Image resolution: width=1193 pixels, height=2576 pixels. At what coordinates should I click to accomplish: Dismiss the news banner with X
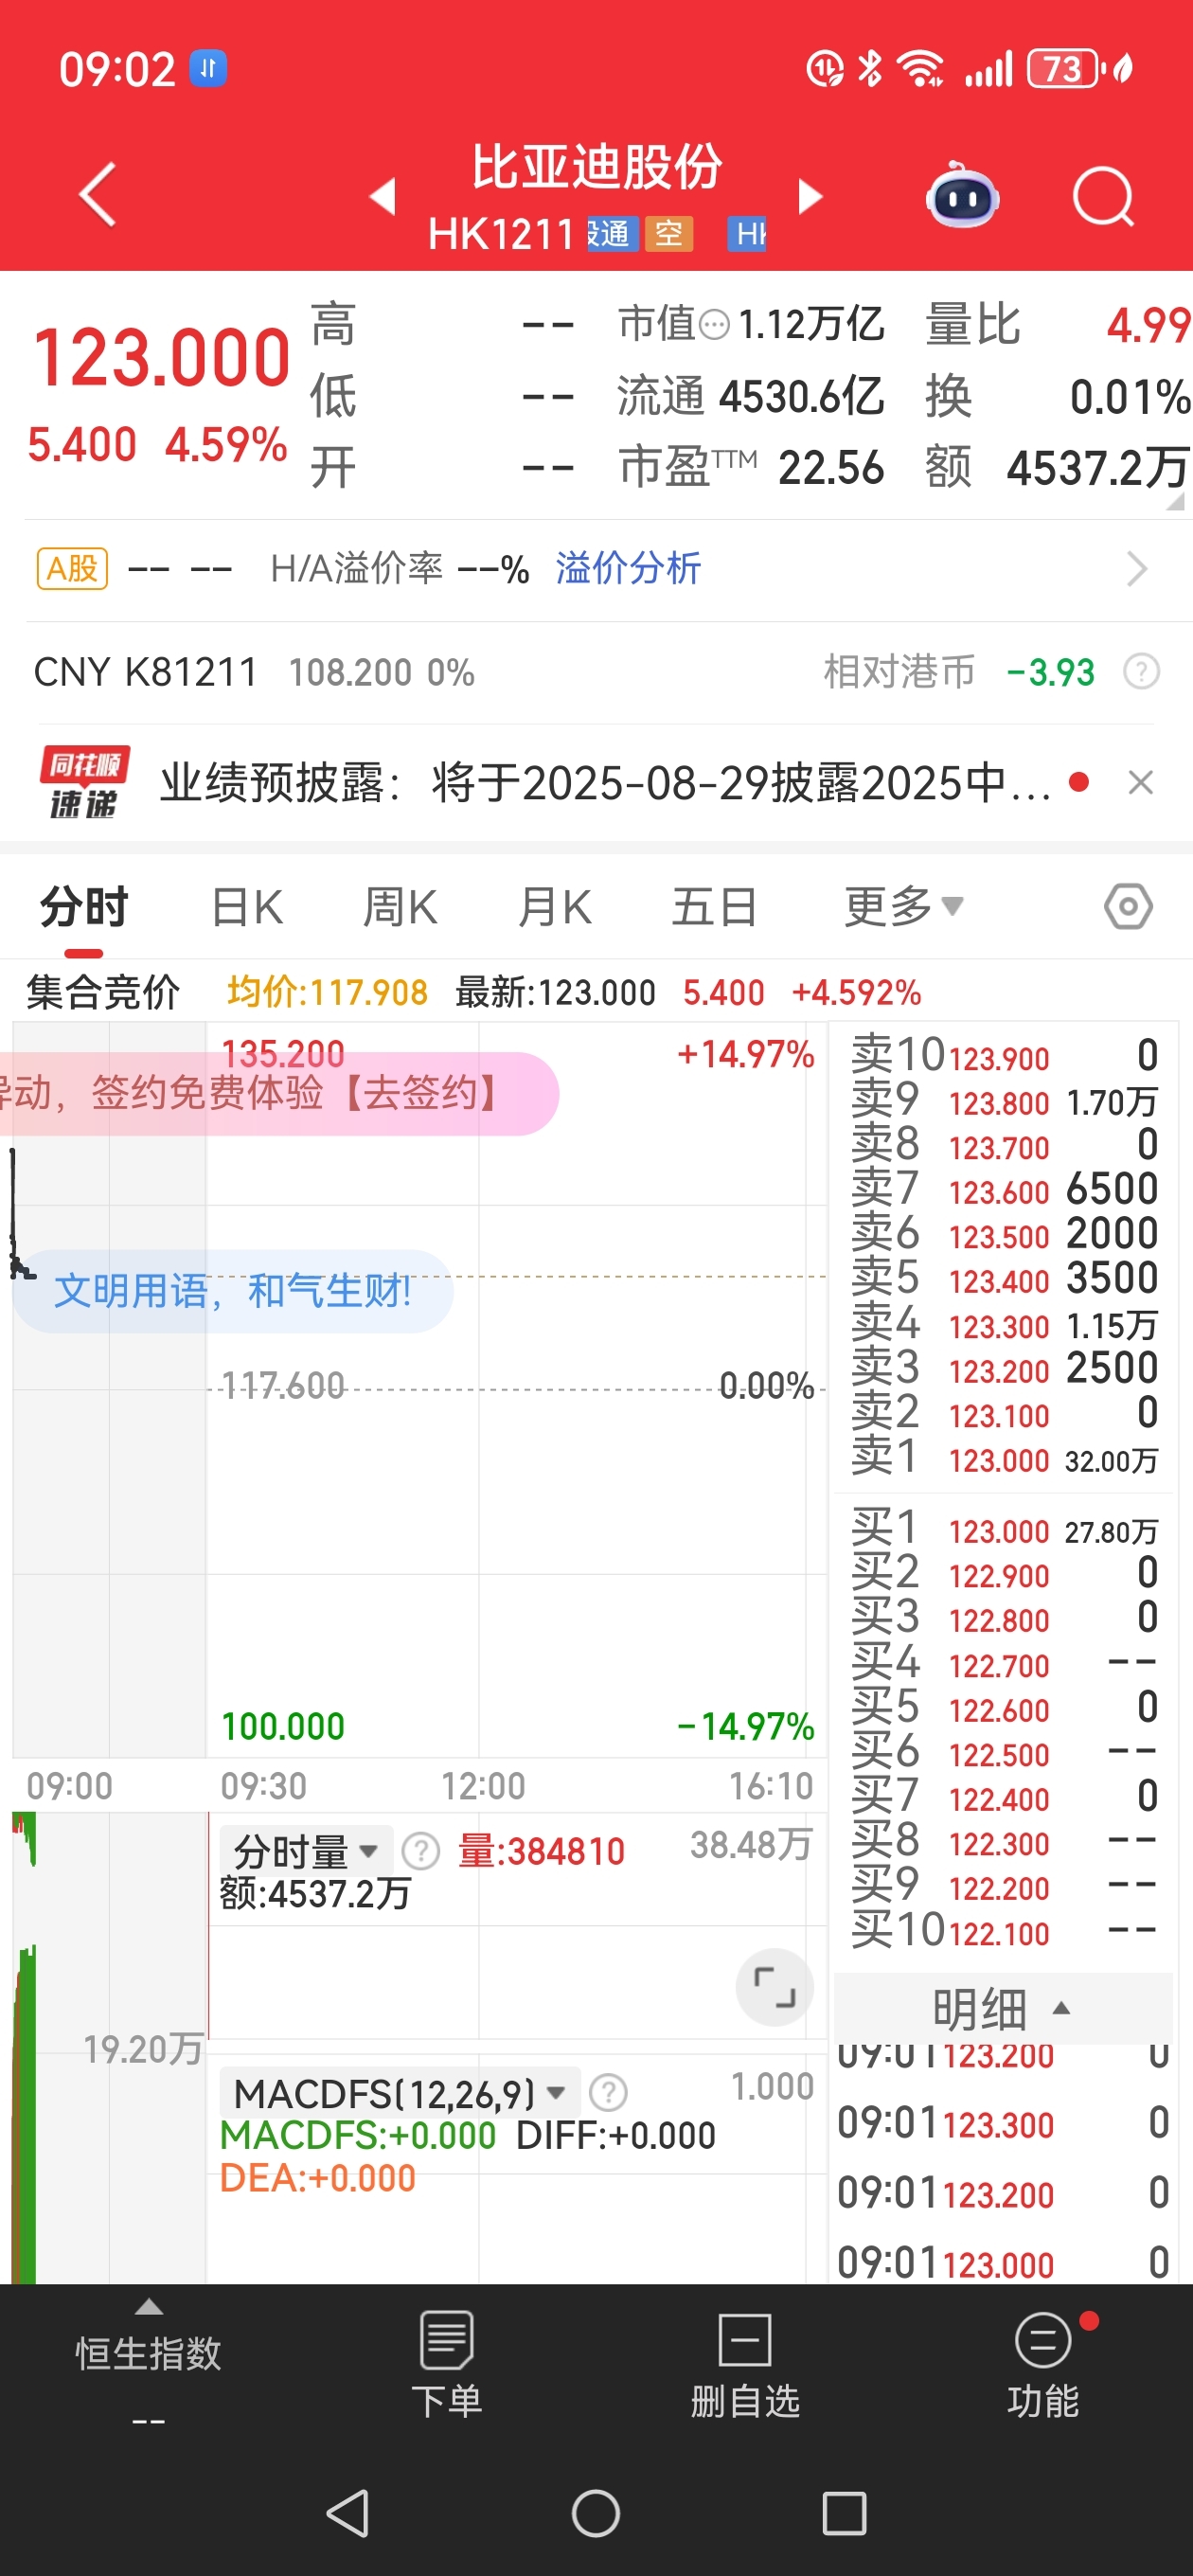coord(1140,782)
